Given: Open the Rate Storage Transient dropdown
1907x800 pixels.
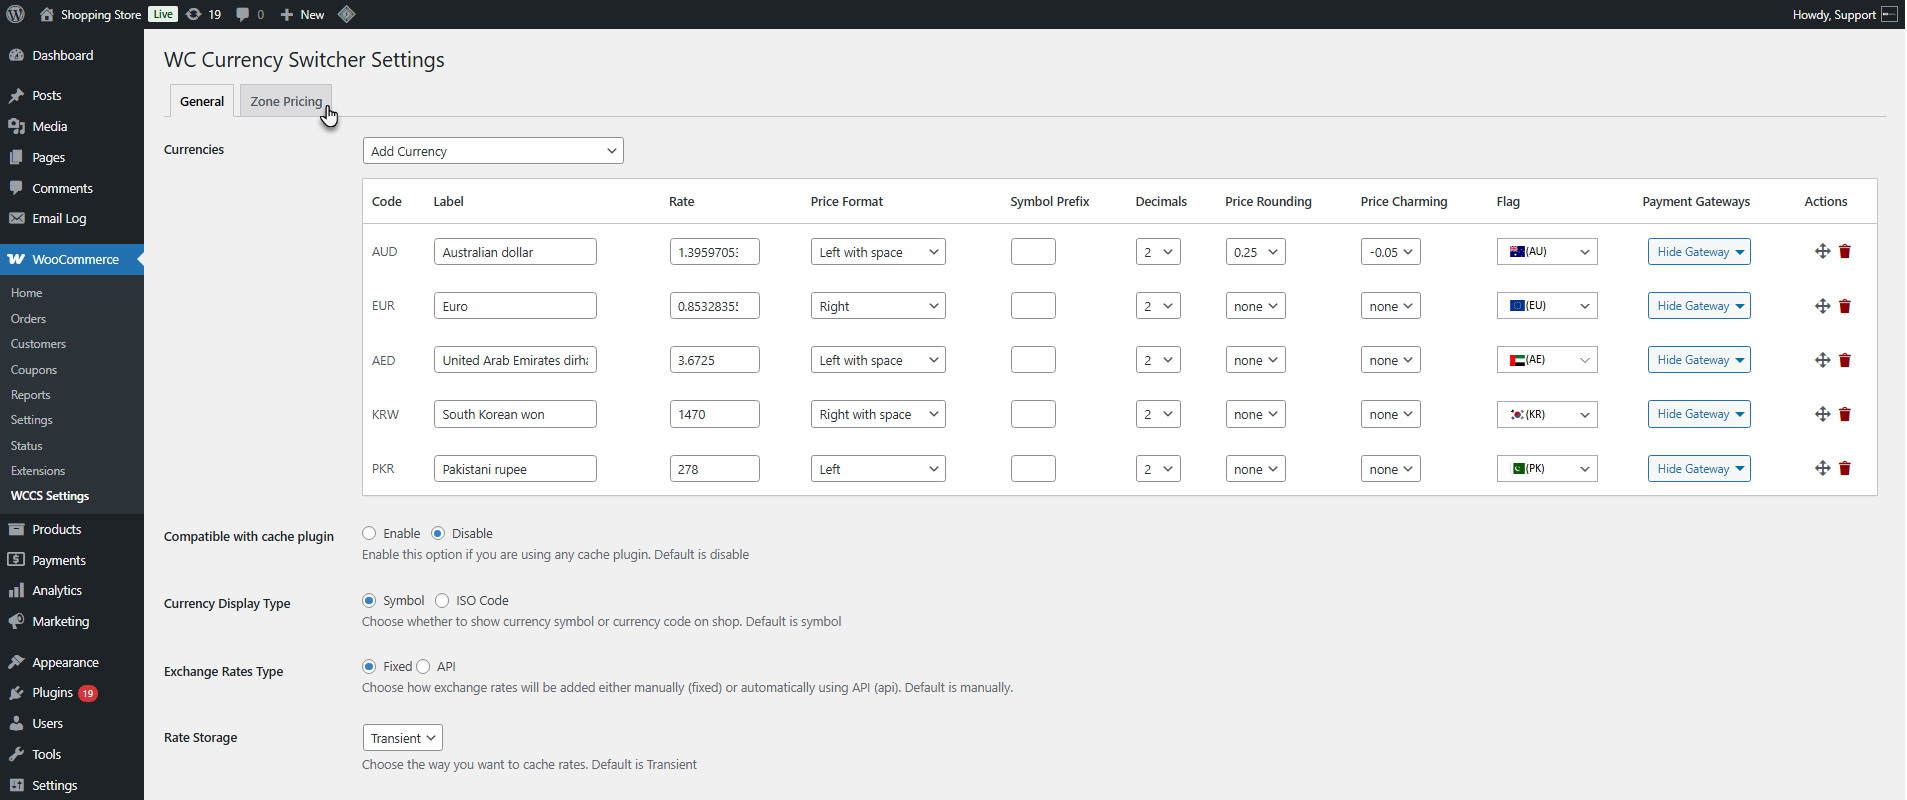Looking at the screenshot, I should 402,738.
